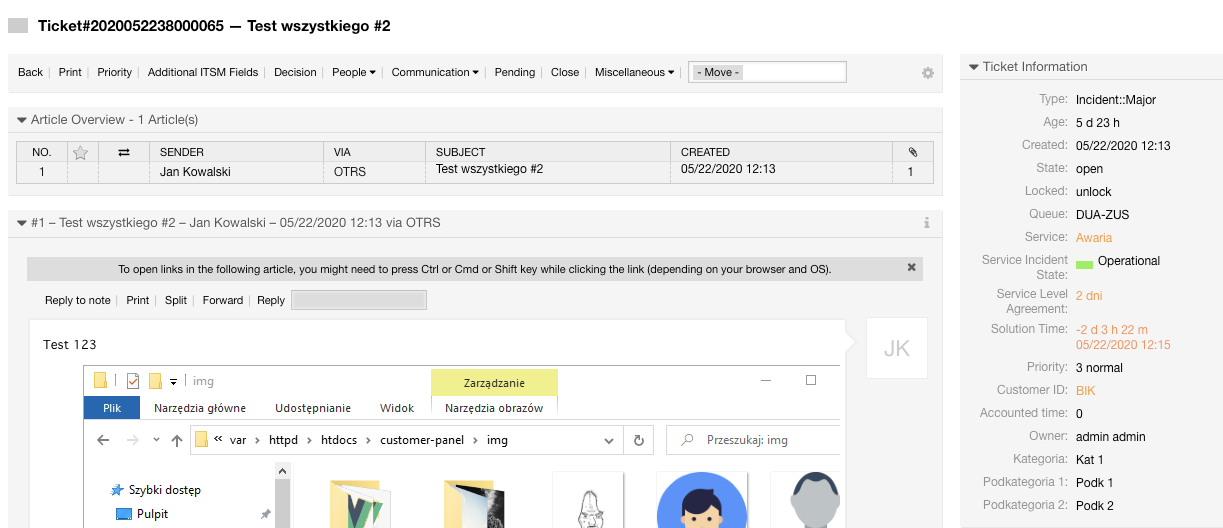This screenshot has width=1223, height=528.
Task: Open the 2 dni SLA link
Action: pyautogui.click(x=1089, y=296)
